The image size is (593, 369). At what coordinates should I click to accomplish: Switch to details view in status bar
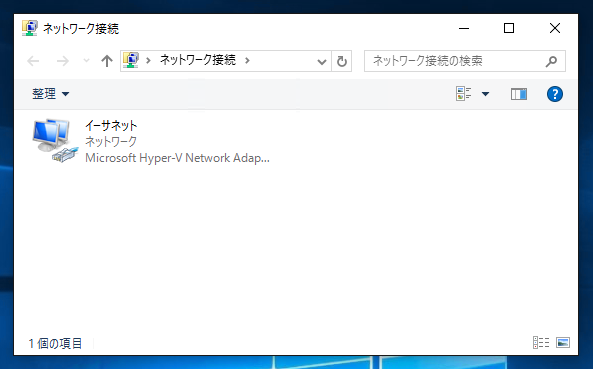[541, 343]
